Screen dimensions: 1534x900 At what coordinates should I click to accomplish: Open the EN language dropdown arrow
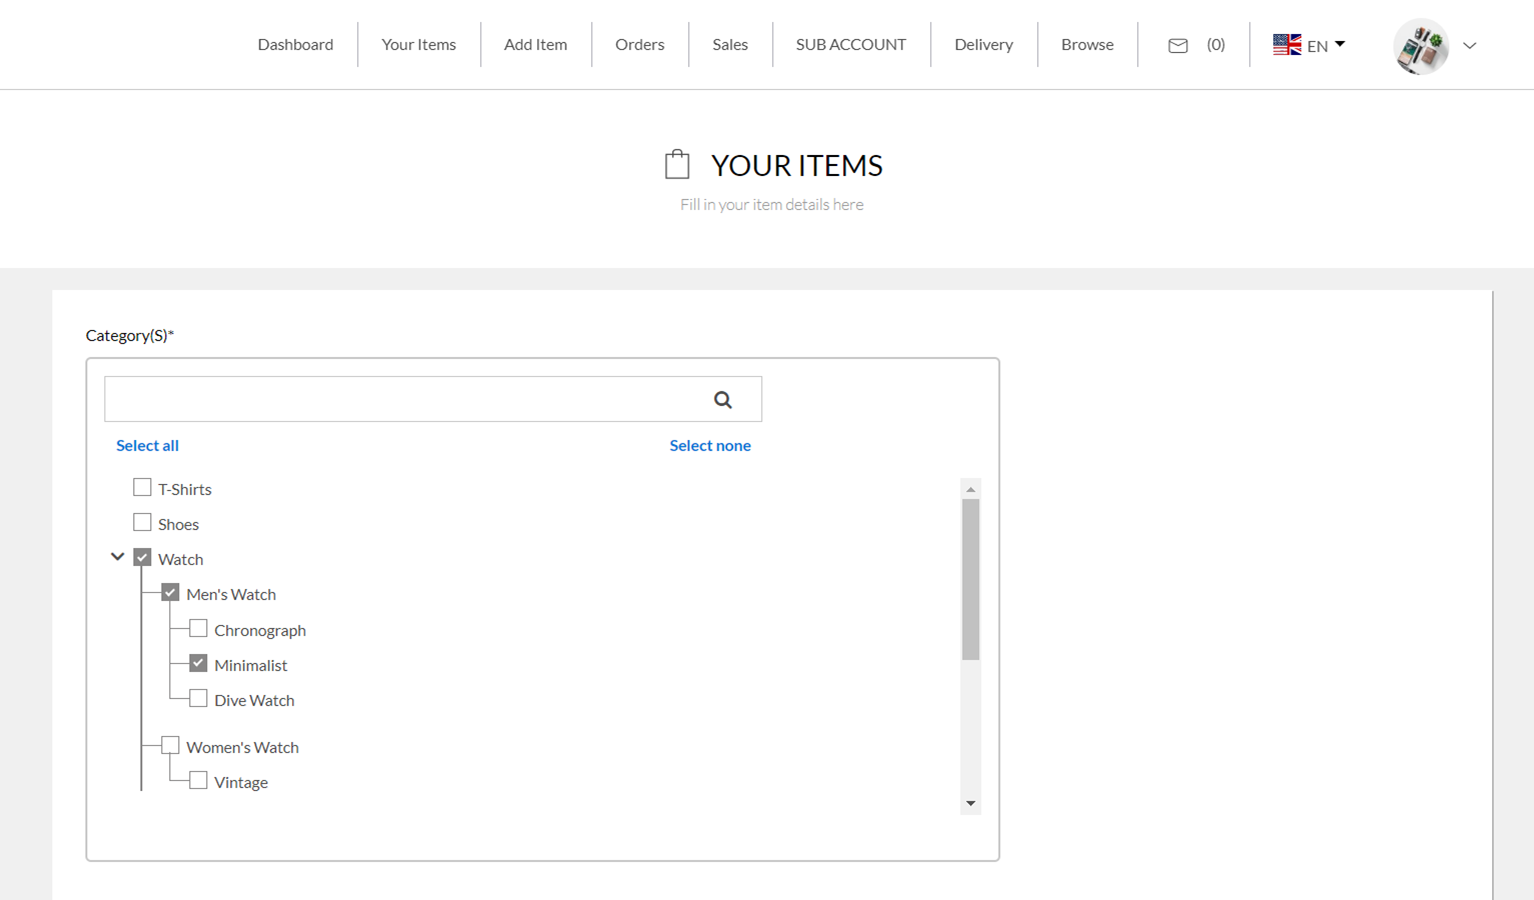coord(1340,44)
